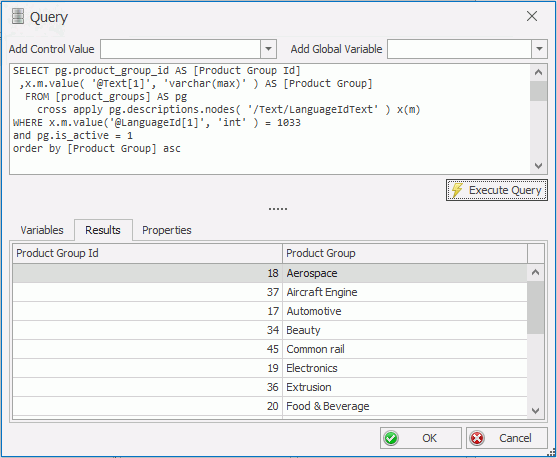Click the results grid scroll-down arrow
Viewport: 557px width, 458px height.
[535, 411]
